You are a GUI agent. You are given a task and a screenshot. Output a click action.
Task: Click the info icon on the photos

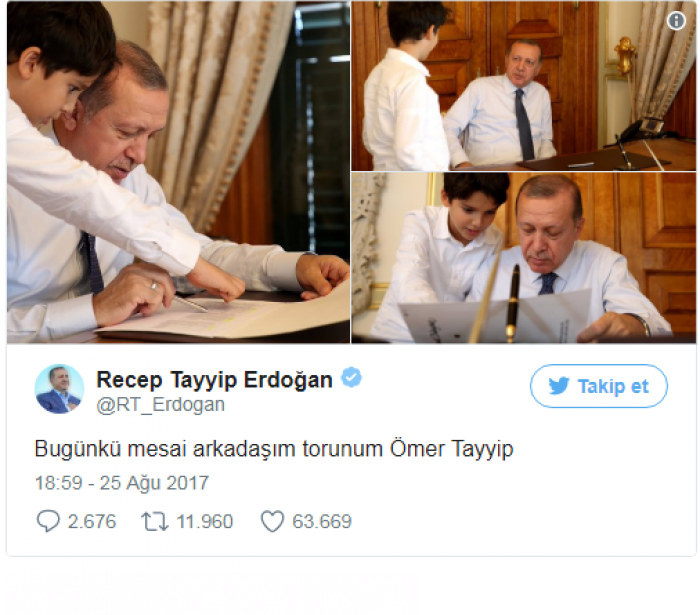[676, 21]
